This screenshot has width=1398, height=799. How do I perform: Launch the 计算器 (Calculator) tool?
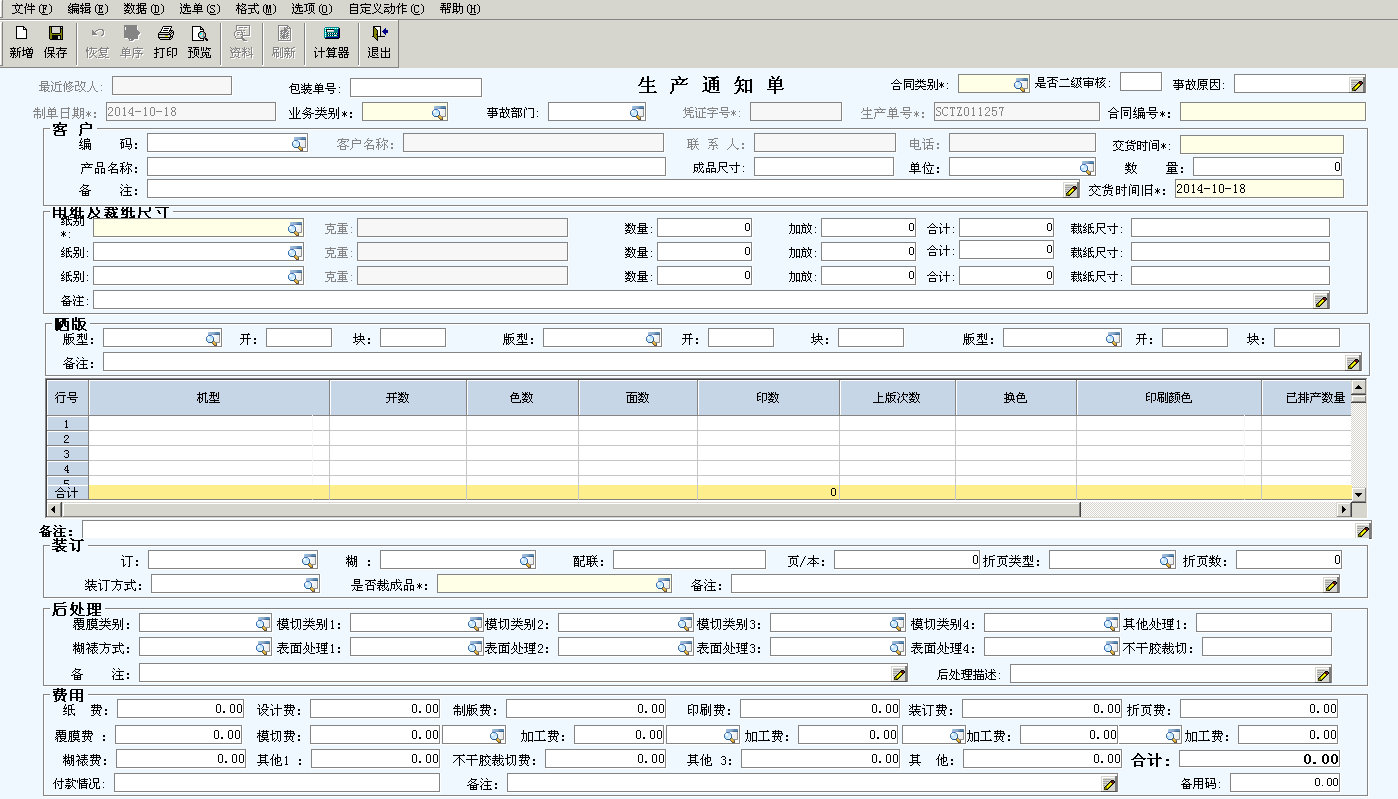331,42
